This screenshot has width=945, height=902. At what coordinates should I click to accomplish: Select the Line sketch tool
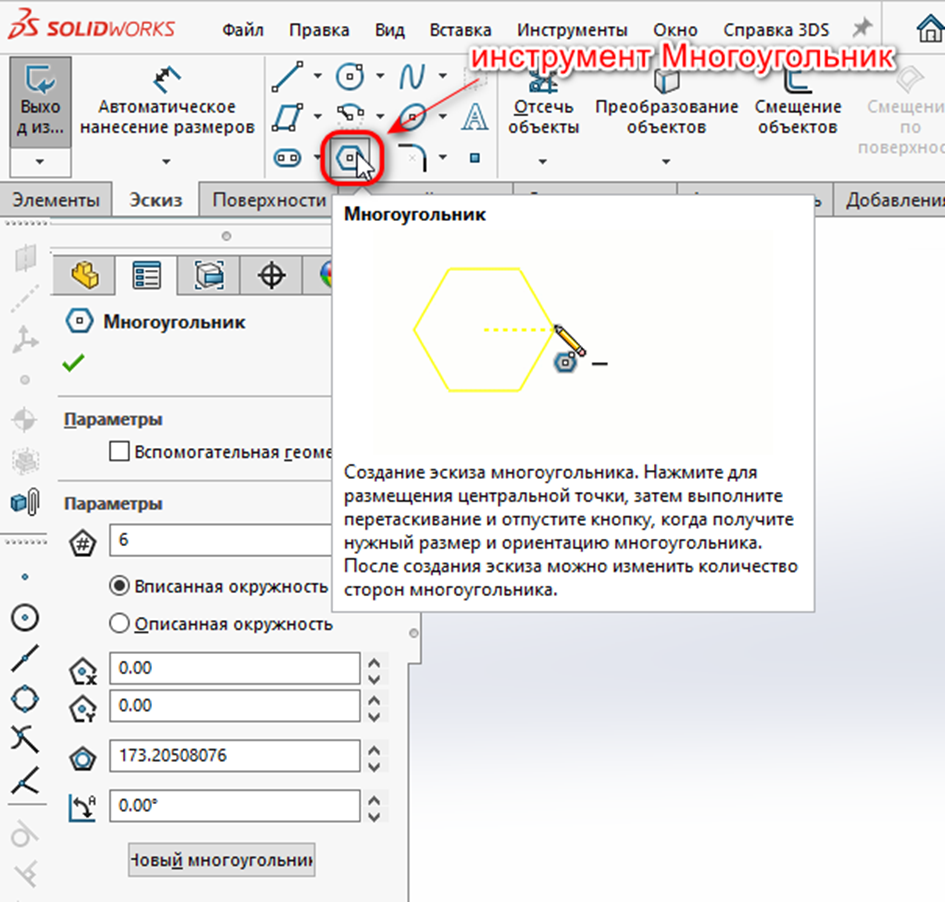[x=287, y=77]
